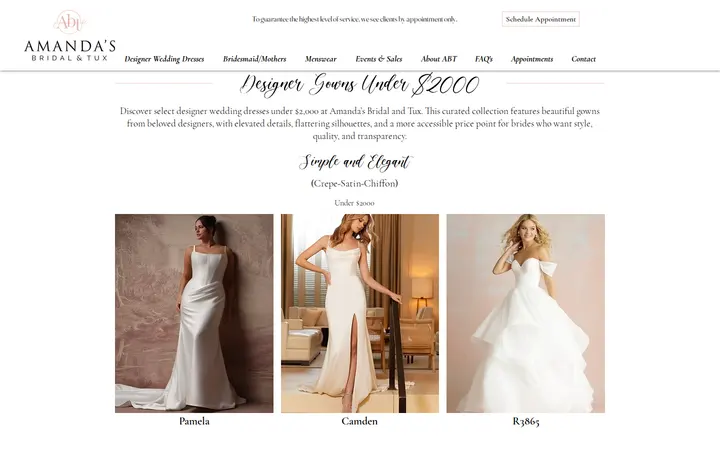
Task: Click the Camden dress name
Action: pos(360,421)
